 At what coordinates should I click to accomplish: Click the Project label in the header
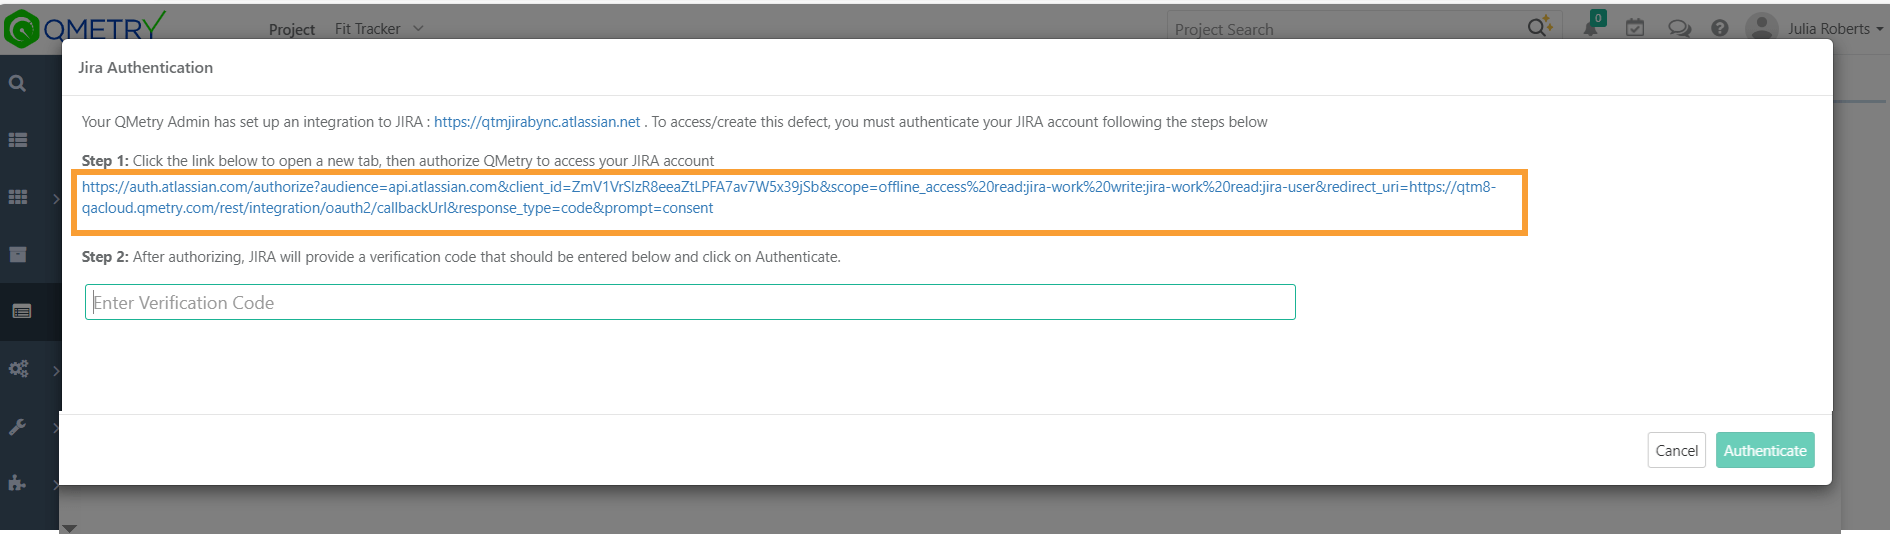tap(292, 29)
